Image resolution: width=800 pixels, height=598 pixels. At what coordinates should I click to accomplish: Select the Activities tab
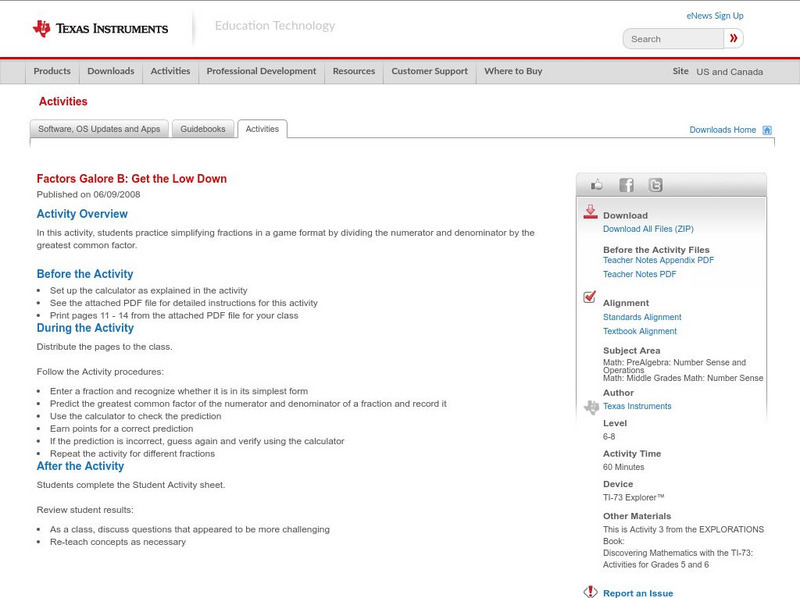click(262, 129)
